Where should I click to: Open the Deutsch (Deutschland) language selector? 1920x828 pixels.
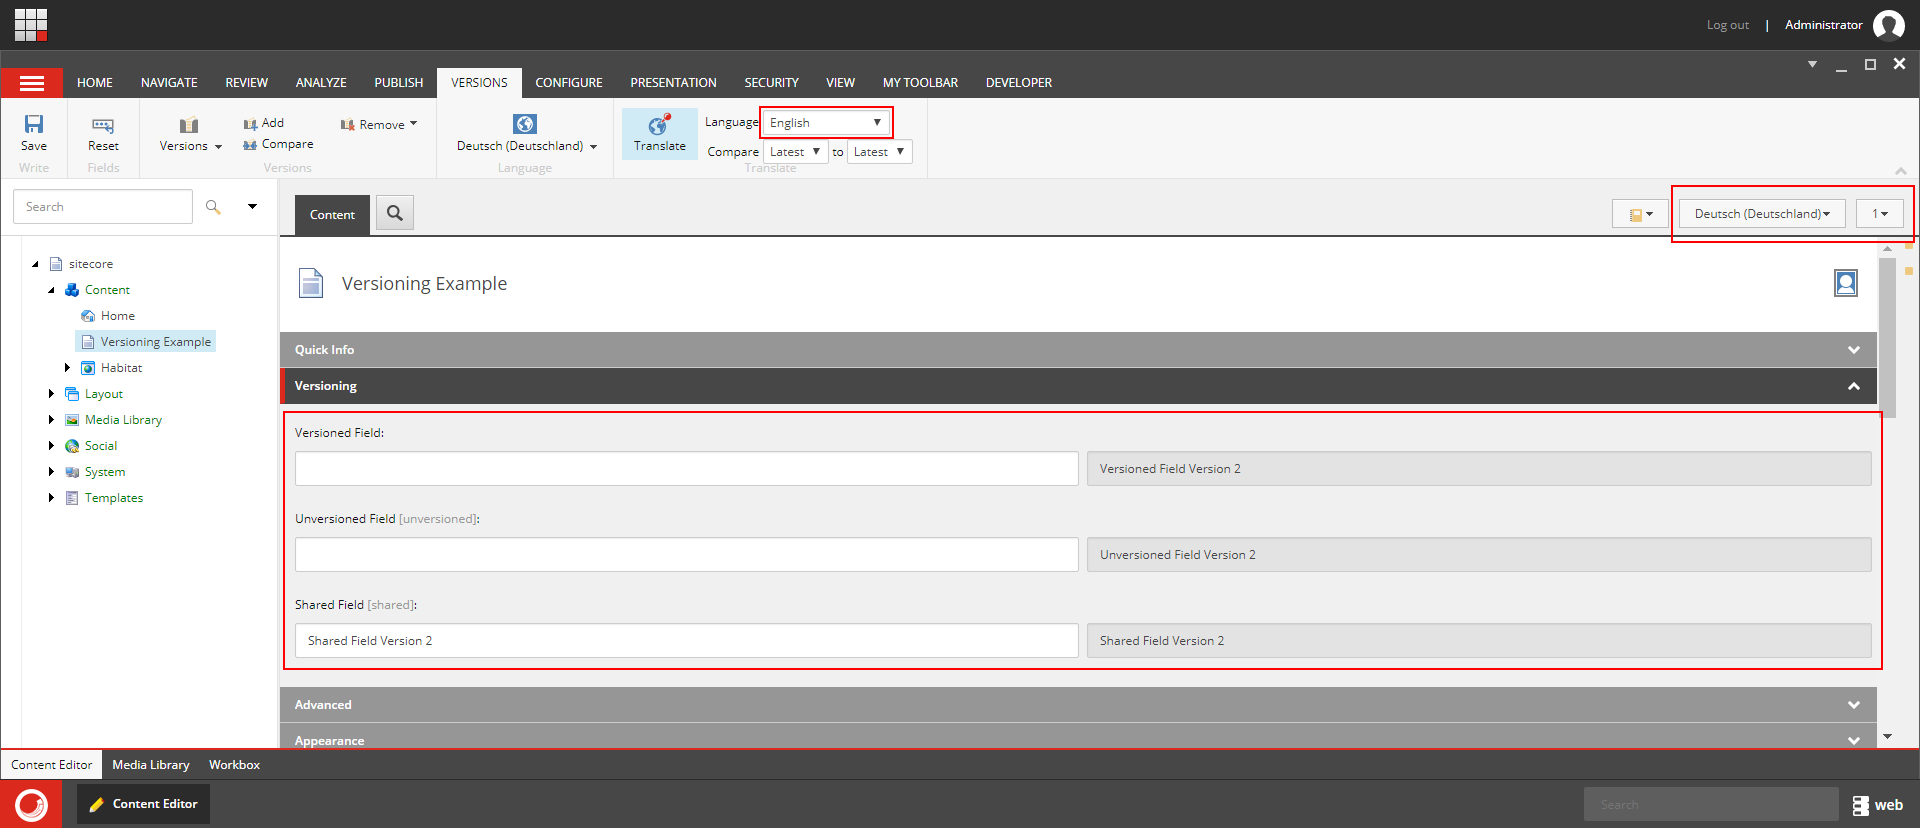pyautogui.click(x=1762, y=214)
